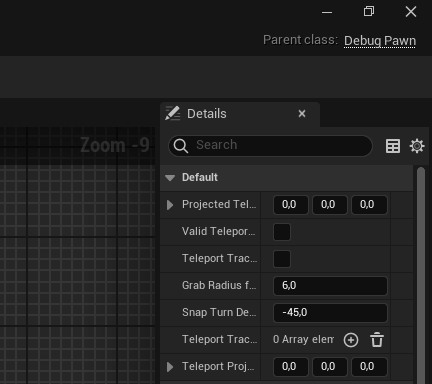The height and width of the screenshot is (384, 432).
Task: Select the Valid Telepor... property label
Action: pos(219,232)
